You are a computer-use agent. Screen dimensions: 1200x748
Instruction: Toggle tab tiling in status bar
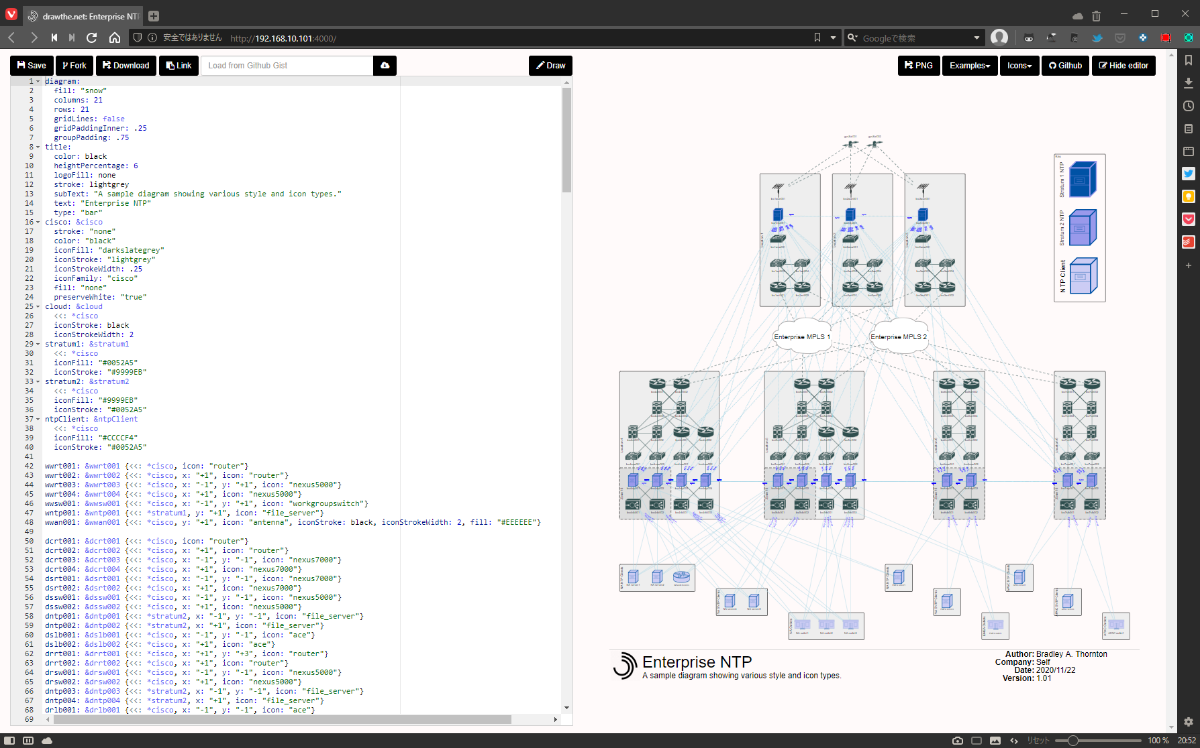point(976,740)
